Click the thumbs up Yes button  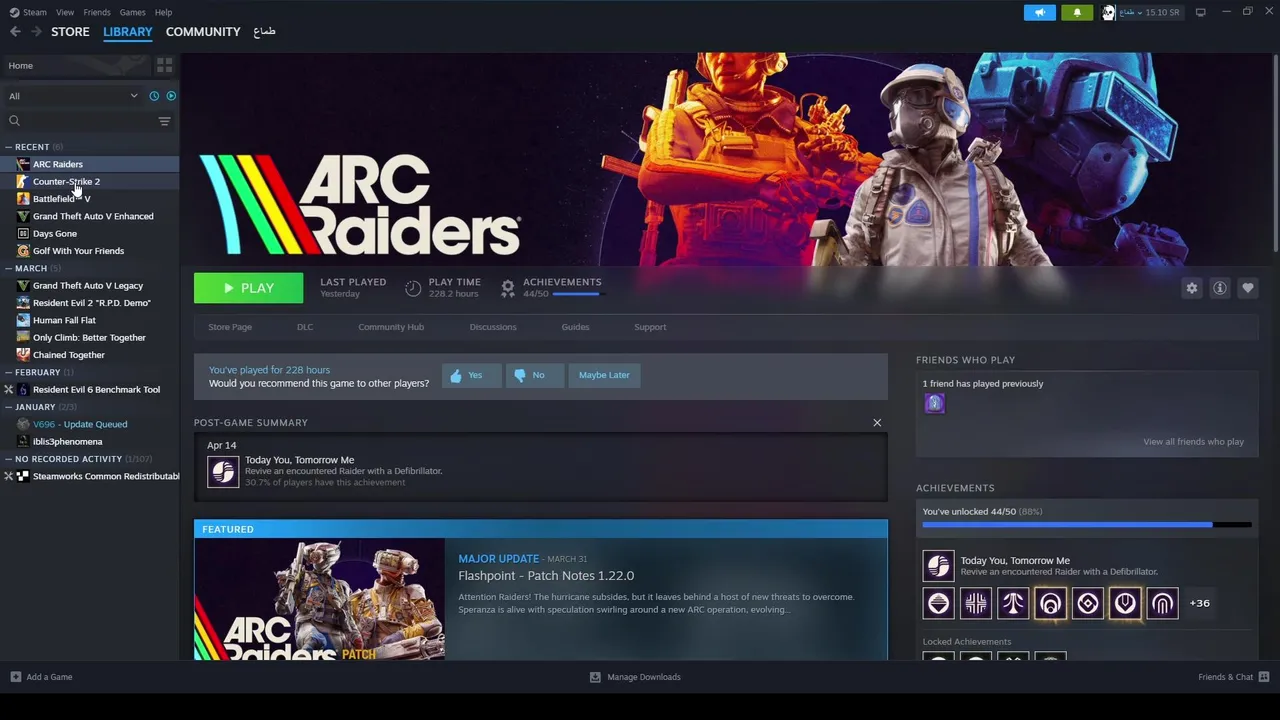[472, 375]
